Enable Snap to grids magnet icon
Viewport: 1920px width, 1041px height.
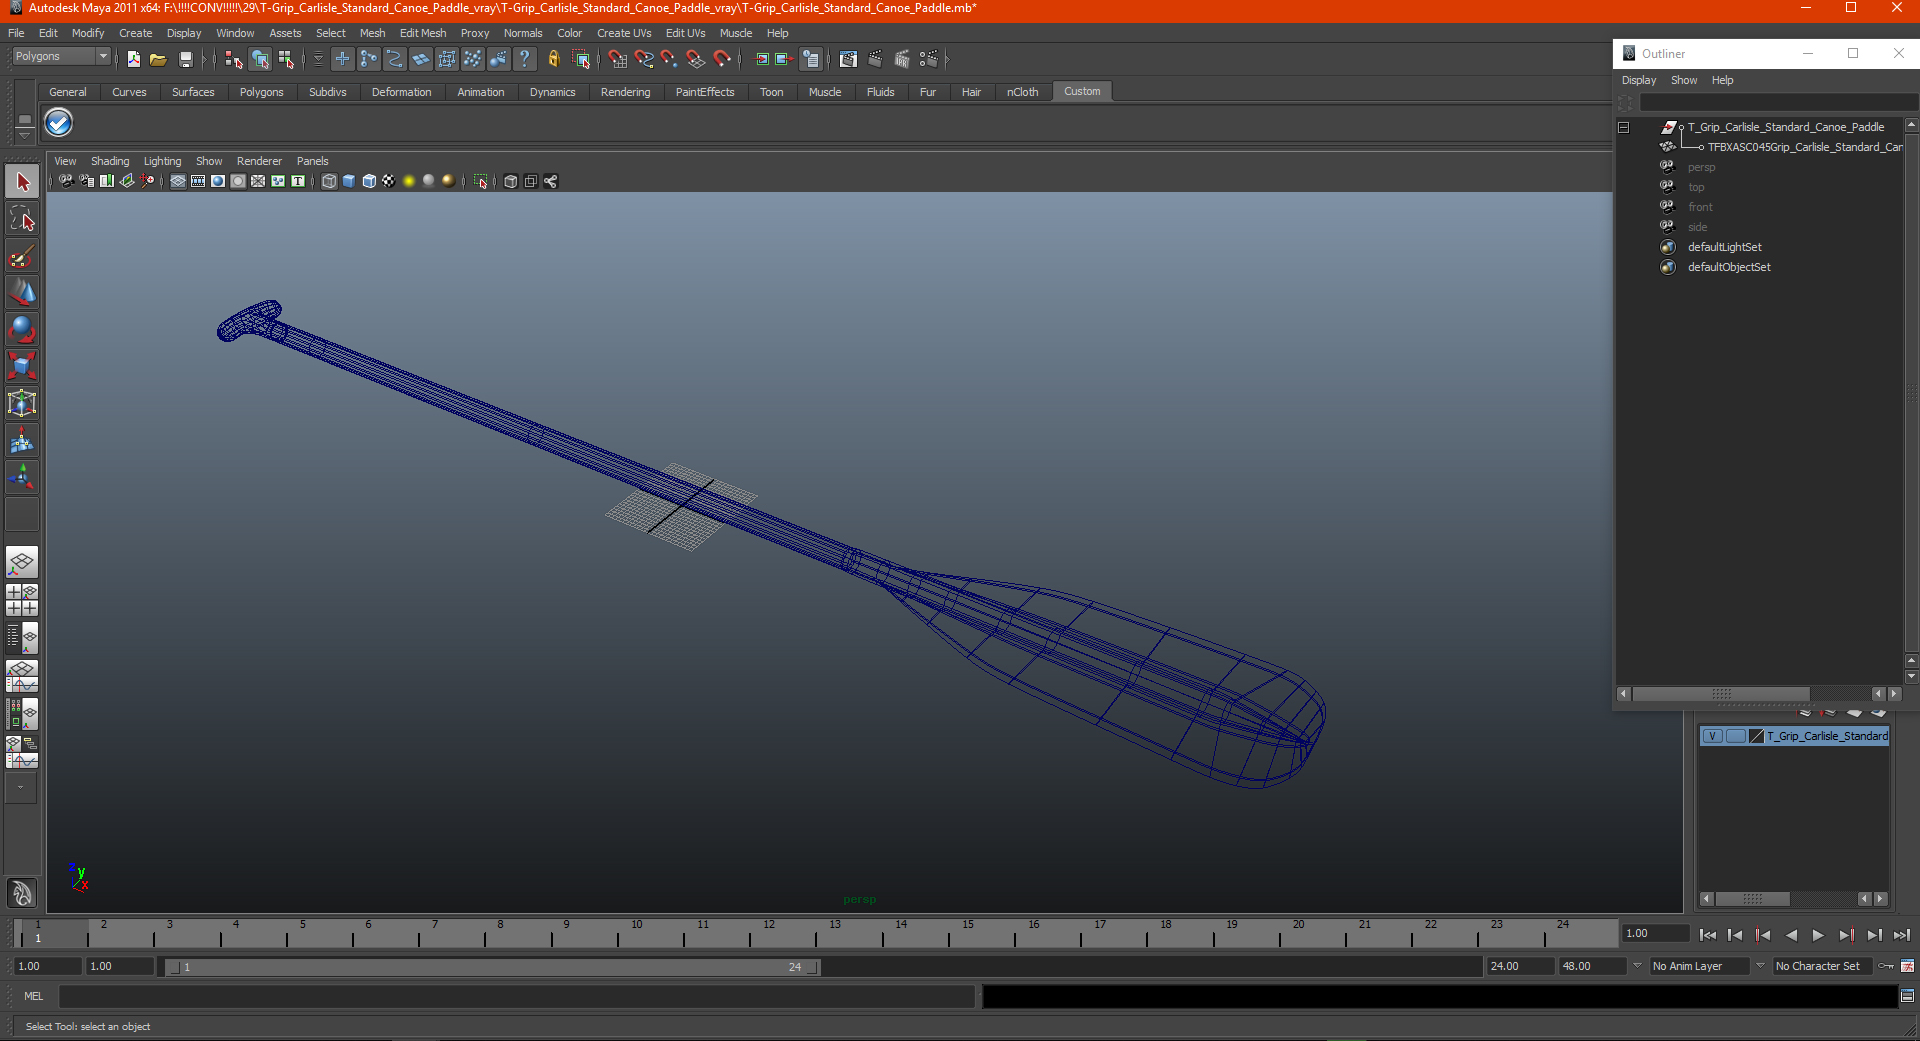618,60
